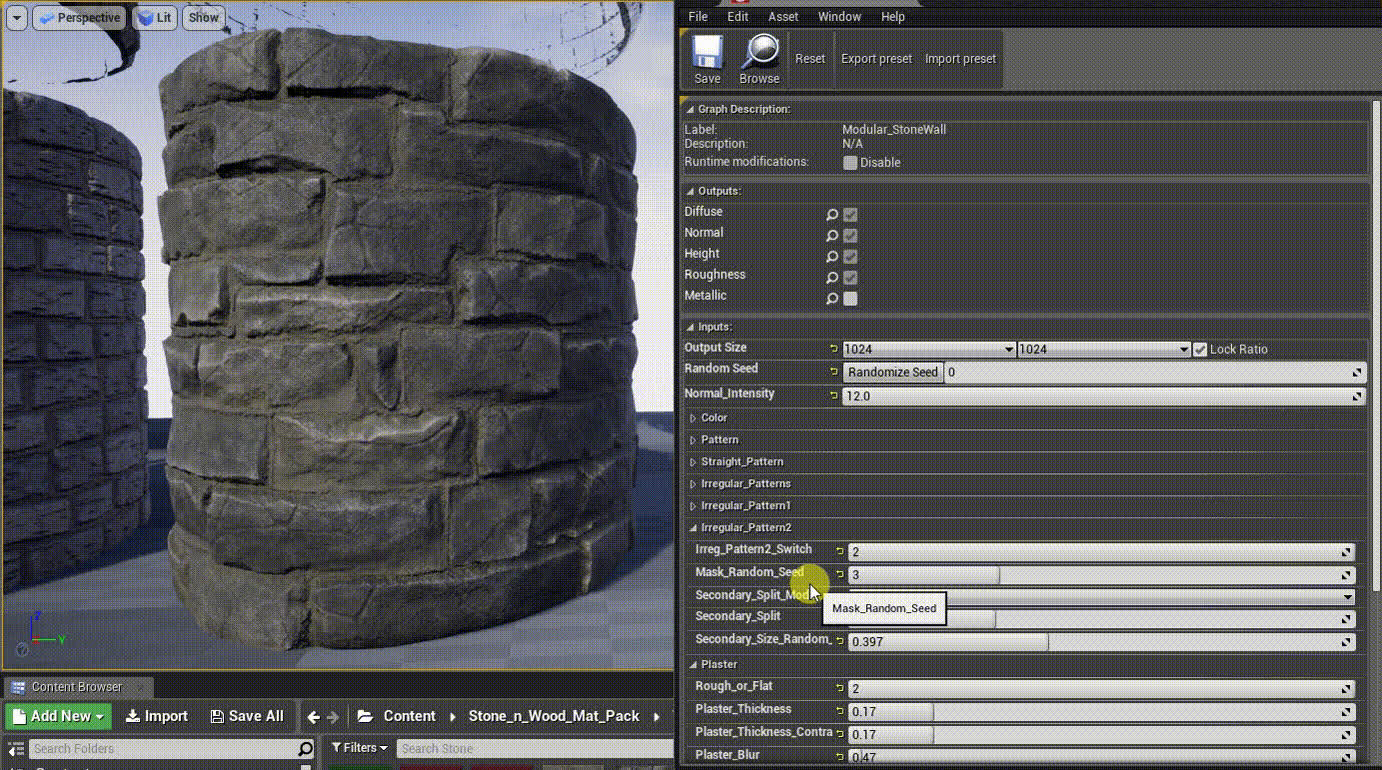The image size is (1382, 770).
Task: Enable the Metallic output checkbox
Action: pos(851,298)
